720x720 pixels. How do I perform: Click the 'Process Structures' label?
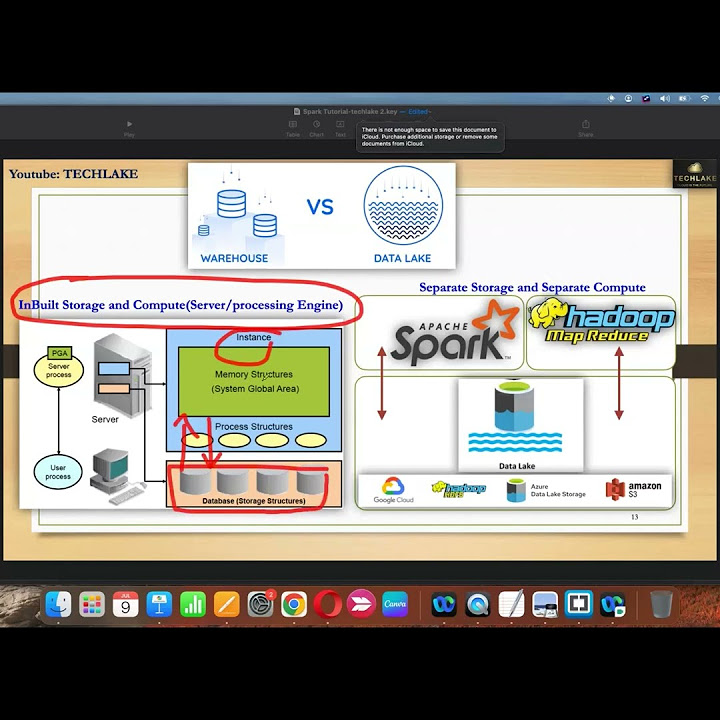point(253,427)
